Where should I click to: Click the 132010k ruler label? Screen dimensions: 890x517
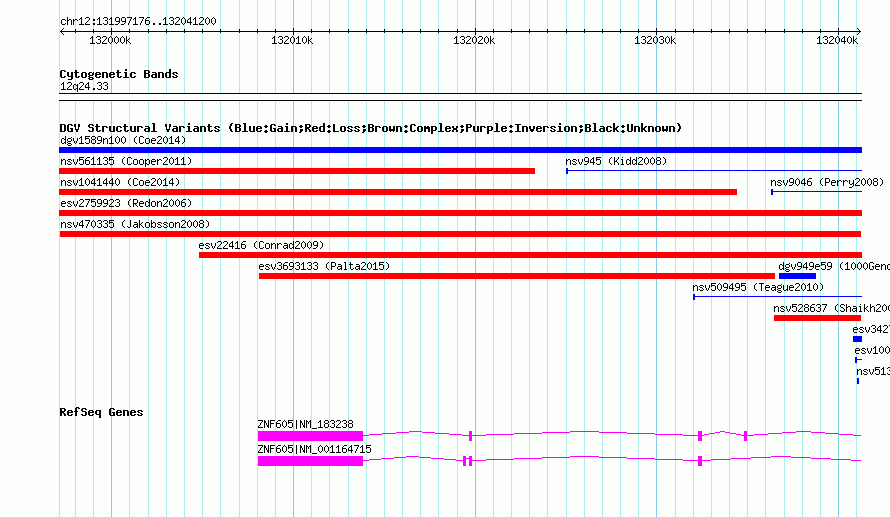tap(292, 40)
